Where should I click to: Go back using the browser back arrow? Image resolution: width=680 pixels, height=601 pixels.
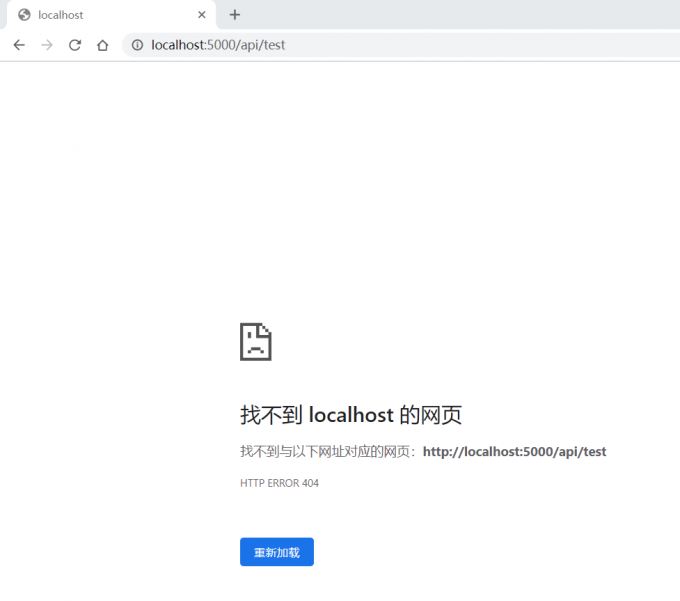pos(19,45)
